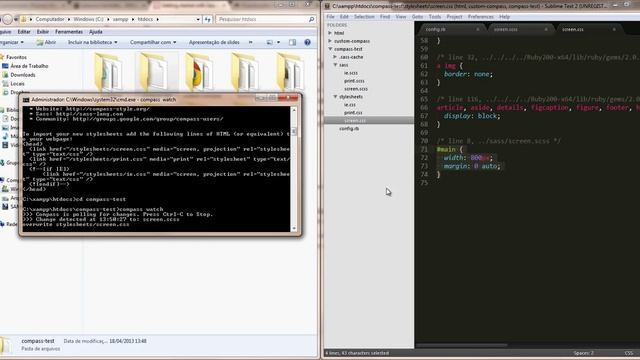The width and height of the screenshot is (640, 360).
Task: Collapse the stylesheets folder
Action: tap(335, 97)
